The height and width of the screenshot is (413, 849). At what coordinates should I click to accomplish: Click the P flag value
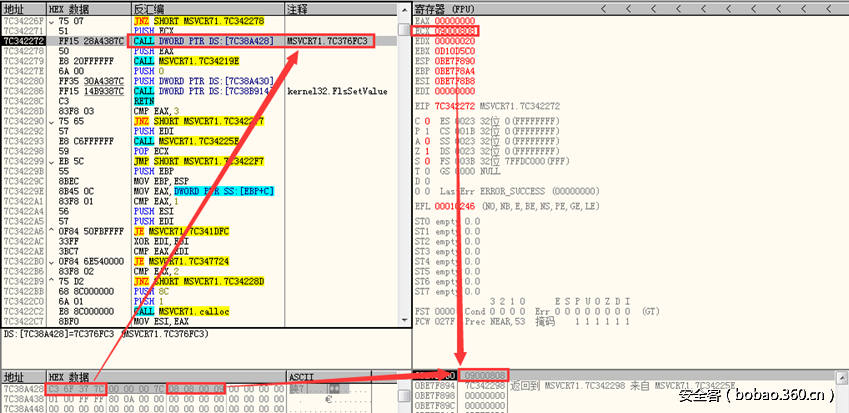point(426,131)
